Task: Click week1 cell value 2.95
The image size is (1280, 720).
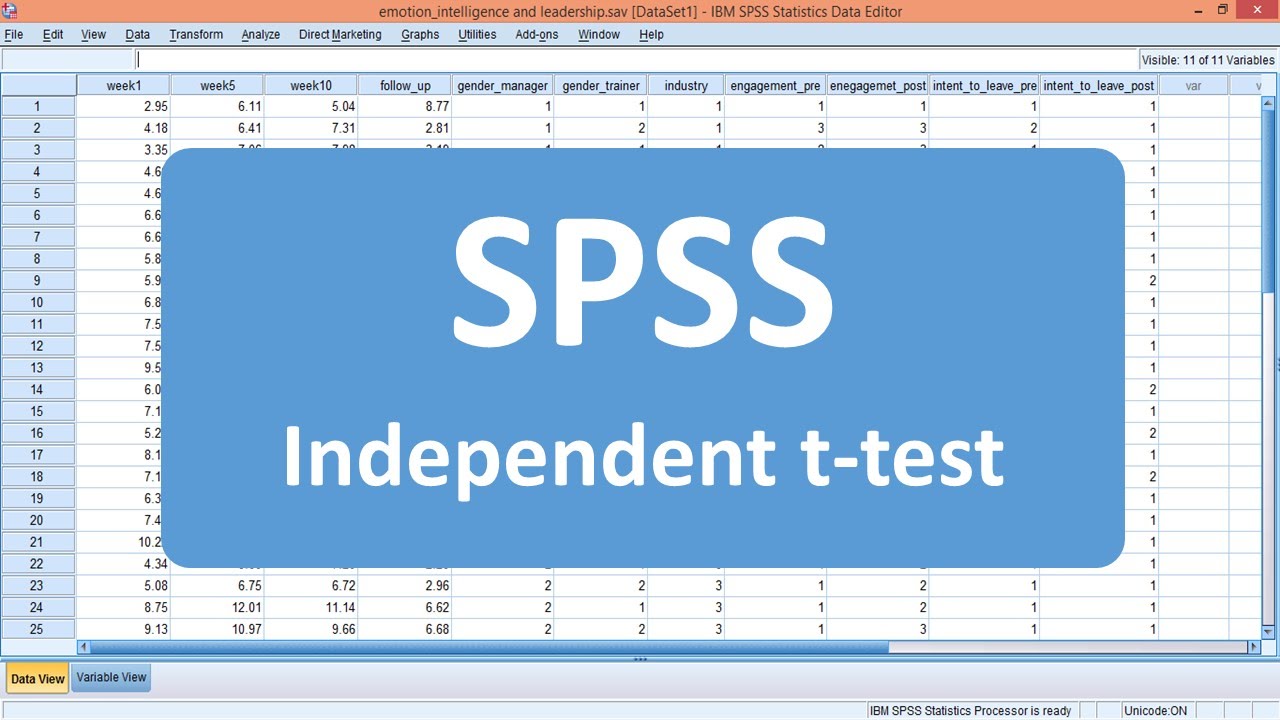Action: pos(124,106)
